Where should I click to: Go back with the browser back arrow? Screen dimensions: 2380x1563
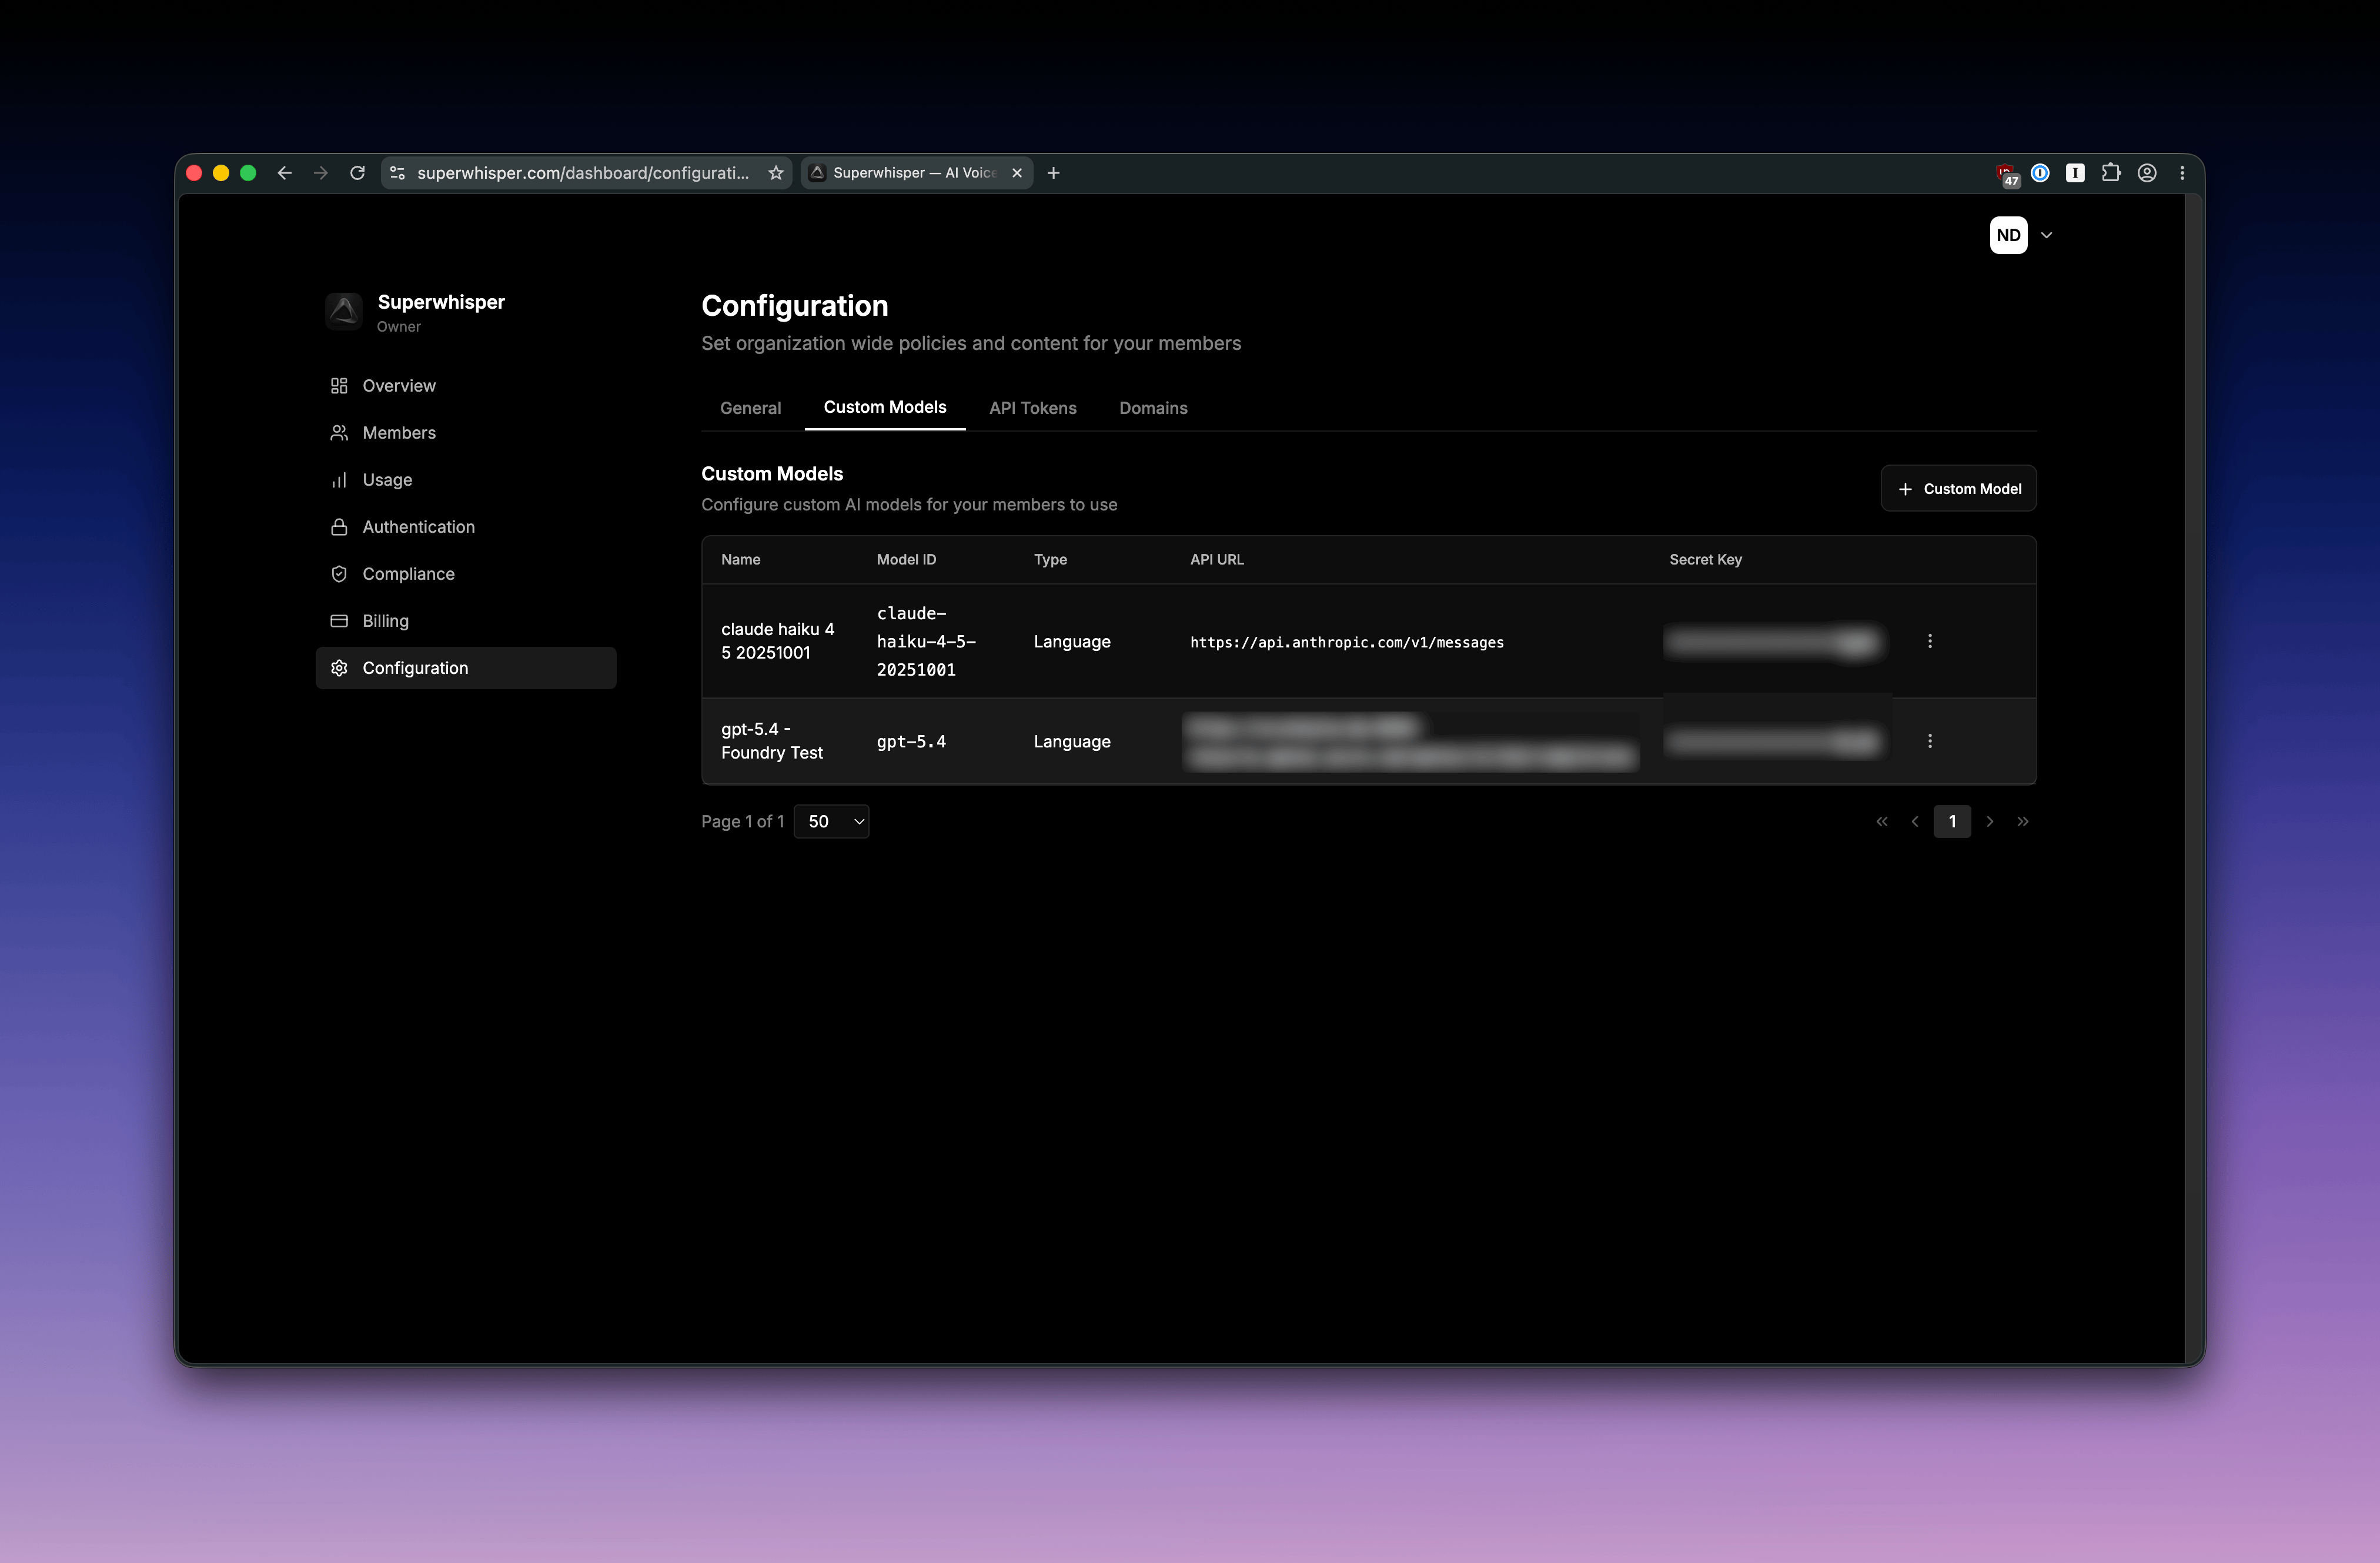(x=285, y=173)
